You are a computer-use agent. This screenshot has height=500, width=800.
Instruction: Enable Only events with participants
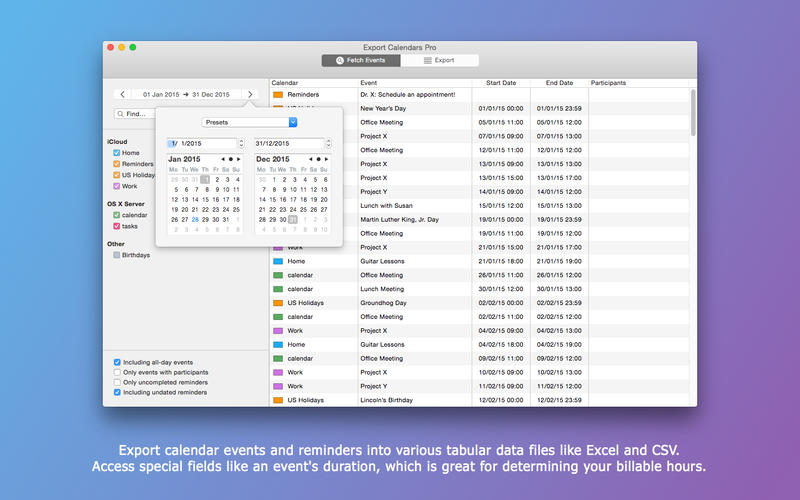tap(118, 372)
